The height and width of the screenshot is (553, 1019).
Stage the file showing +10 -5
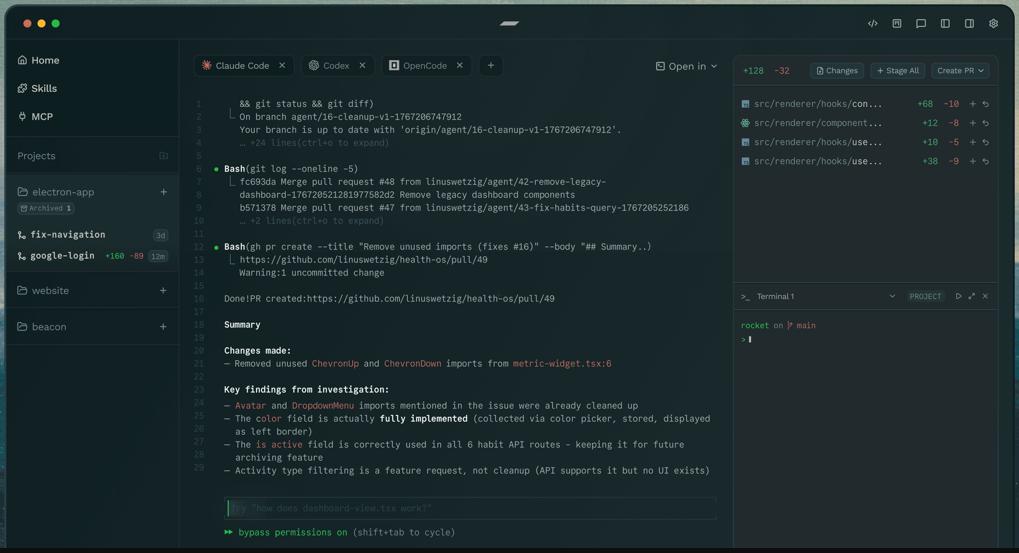(972, 142)
